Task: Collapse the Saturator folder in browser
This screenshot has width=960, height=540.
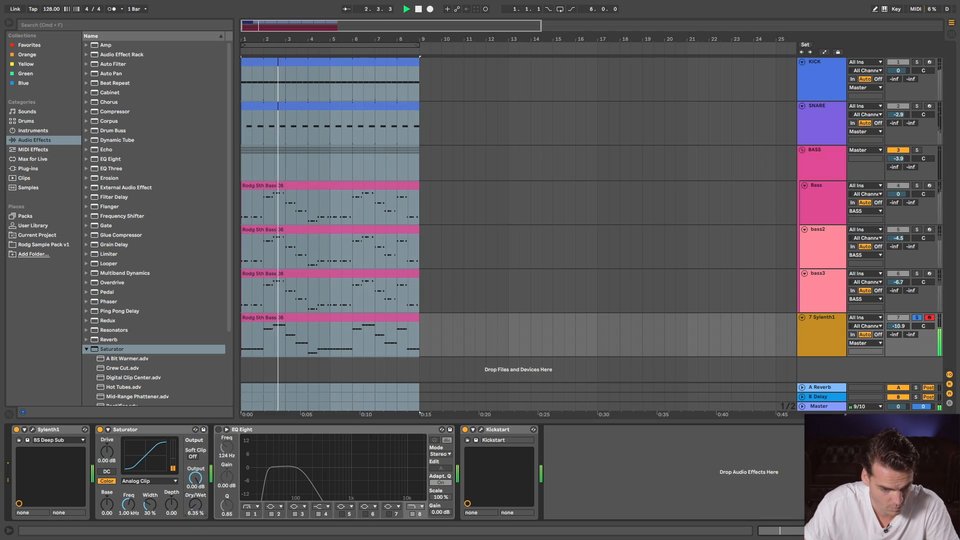Action: pyautogui.click(x=86, y=349)
